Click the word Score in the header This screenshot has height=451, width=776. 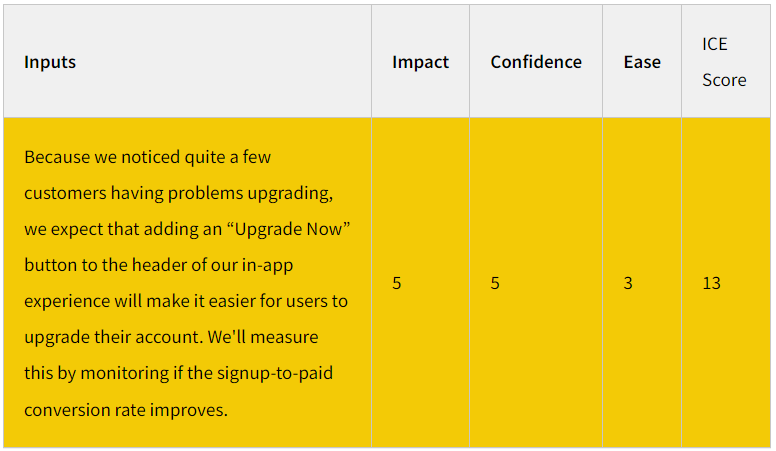tap(724, 80)
